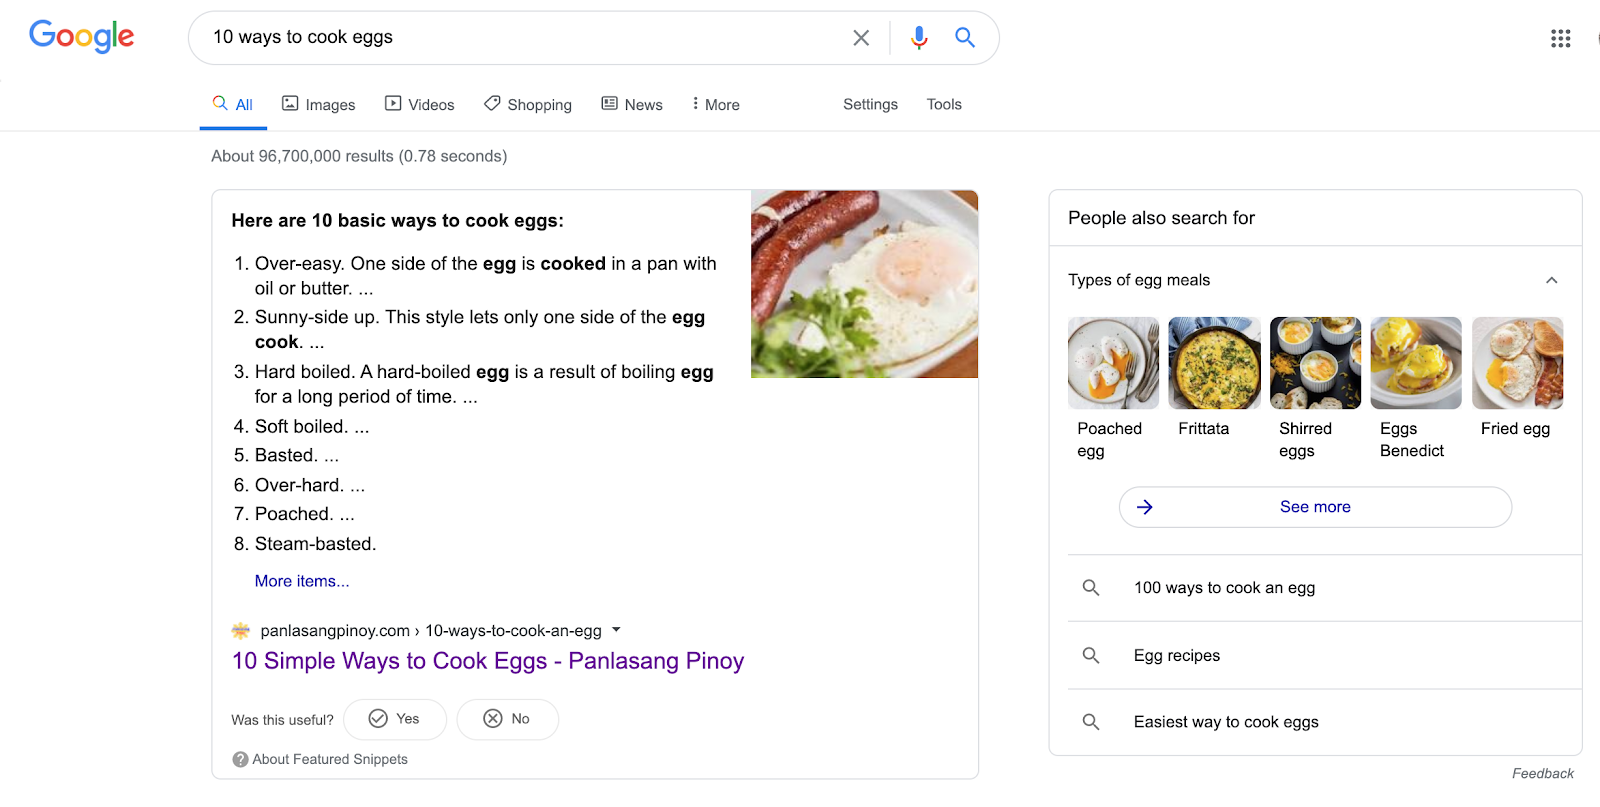Image resolution: width=1600 pixels, height=807 pixels.
Task: Click the featured snippet egg and sausage image
Action: point(864,284)
